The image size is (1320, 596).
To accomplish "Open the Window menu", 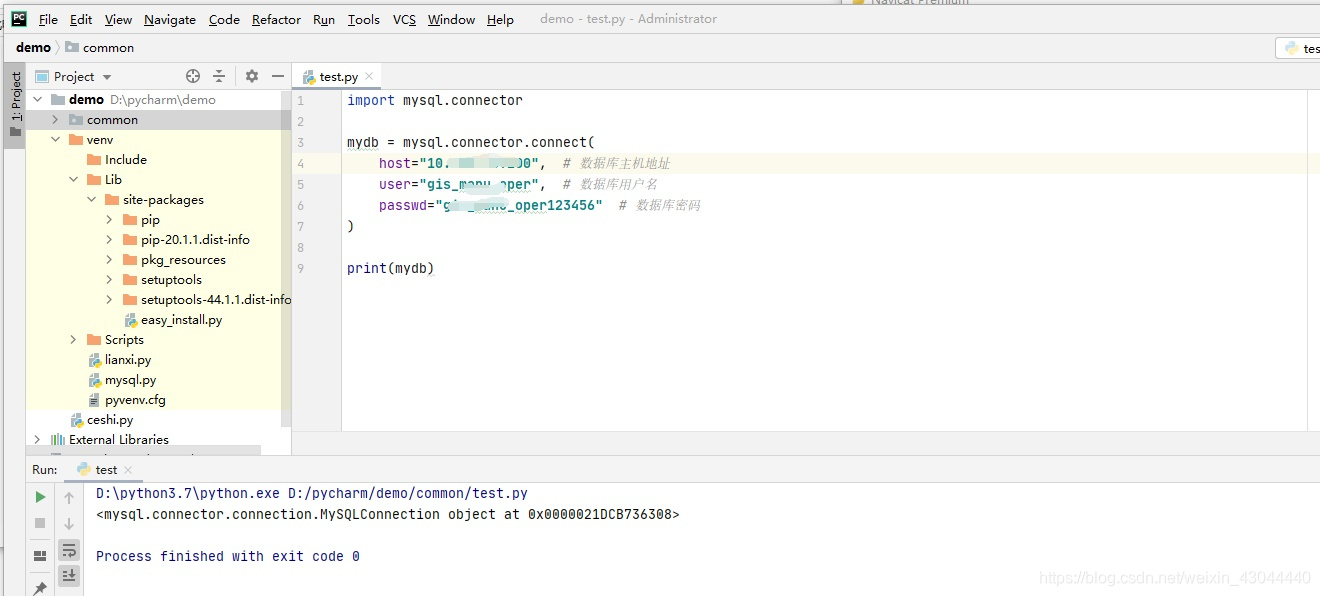I will click(451, 19).
